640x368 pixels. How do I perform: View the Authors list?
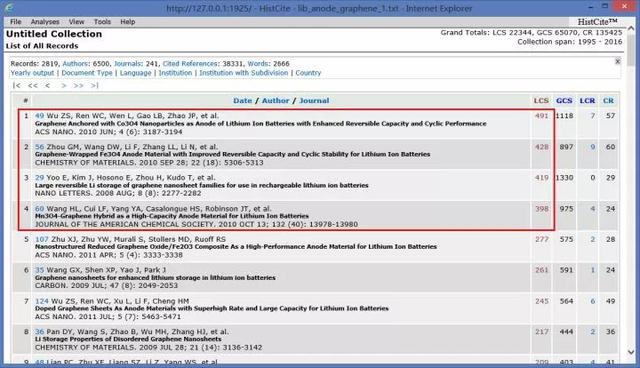[x=75, y=64]
